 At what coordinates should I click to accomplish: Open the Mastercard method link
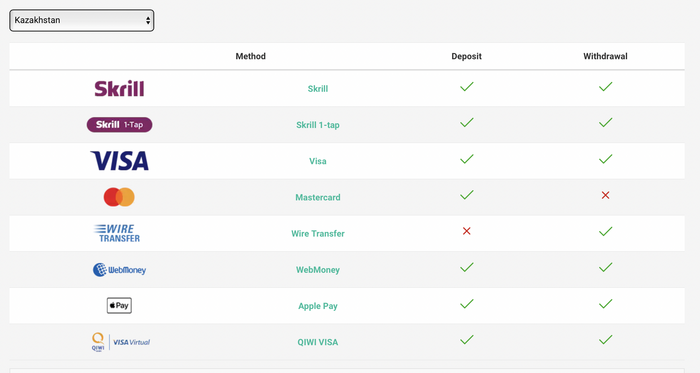(x=318, y=197)
